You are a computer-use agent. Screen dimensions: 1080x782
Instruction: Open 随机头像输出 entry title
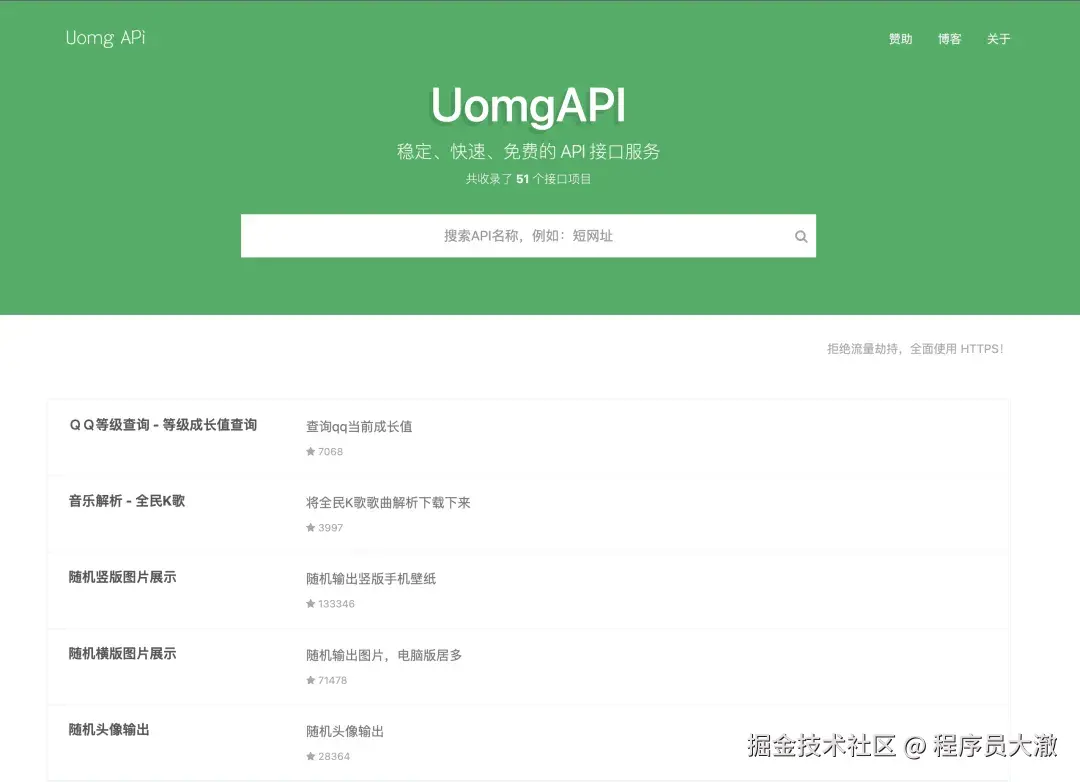109,730
